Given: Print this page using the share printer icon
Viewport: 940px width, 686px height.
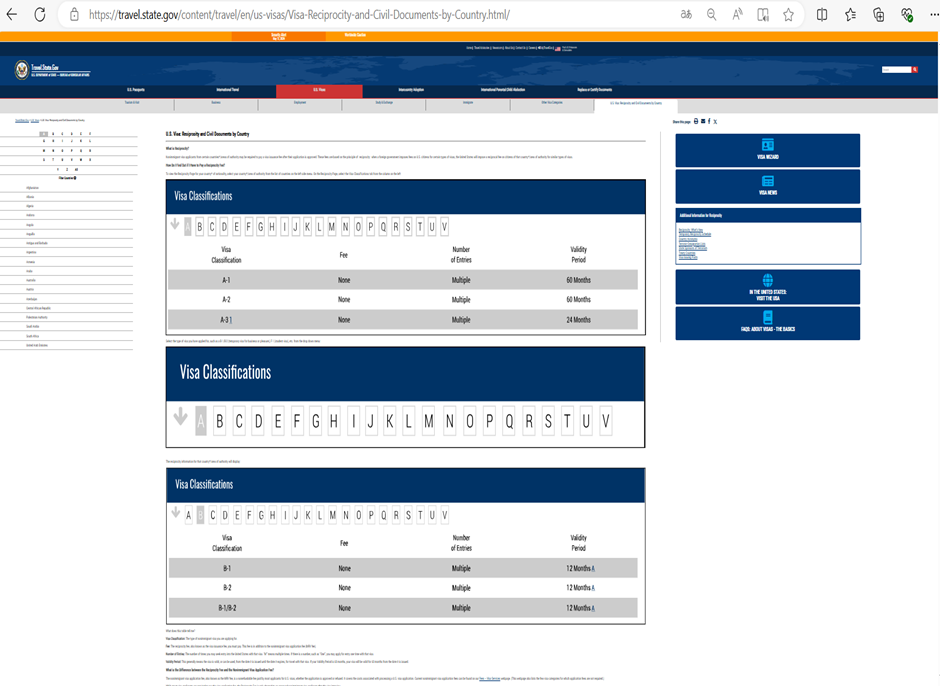Looking at the screenshot, I should (696, 121).
